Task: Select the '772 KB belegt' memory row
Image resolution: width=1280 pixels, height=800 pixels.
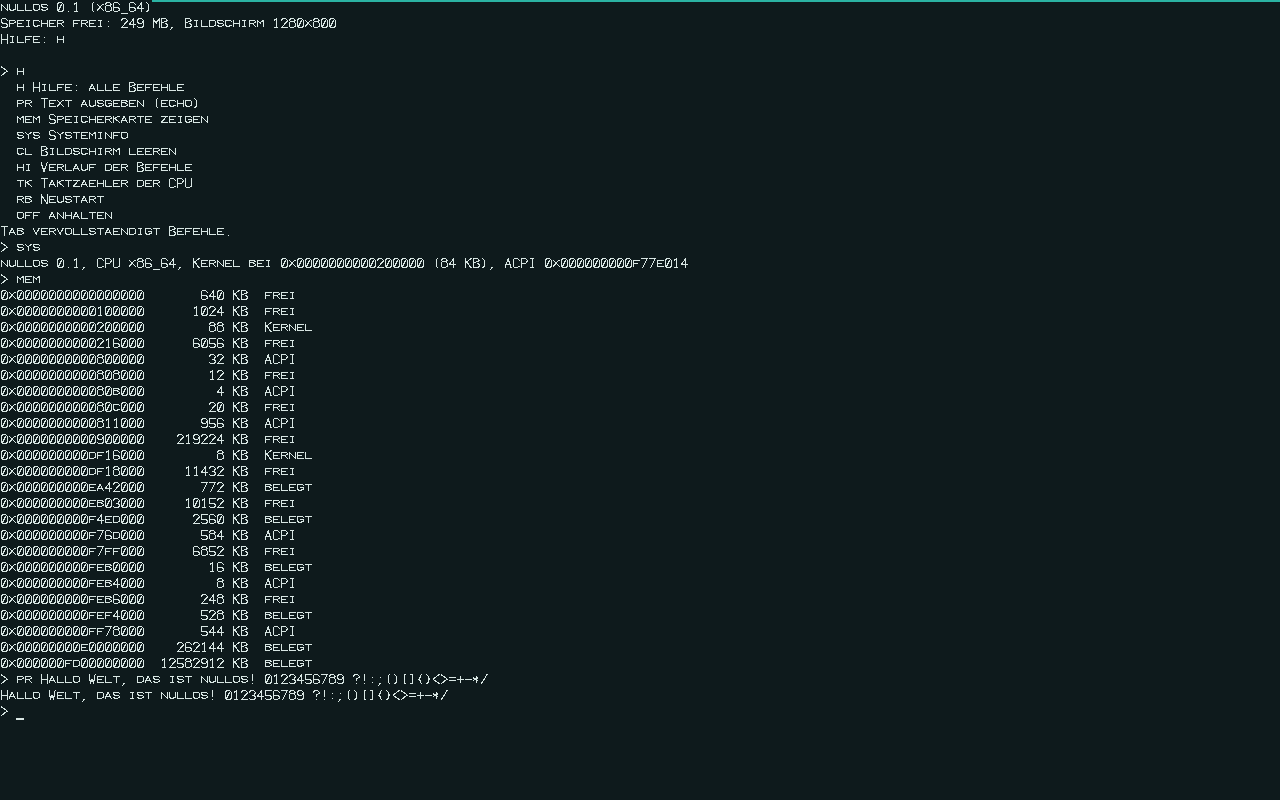Action: click(x=156, y=487)
